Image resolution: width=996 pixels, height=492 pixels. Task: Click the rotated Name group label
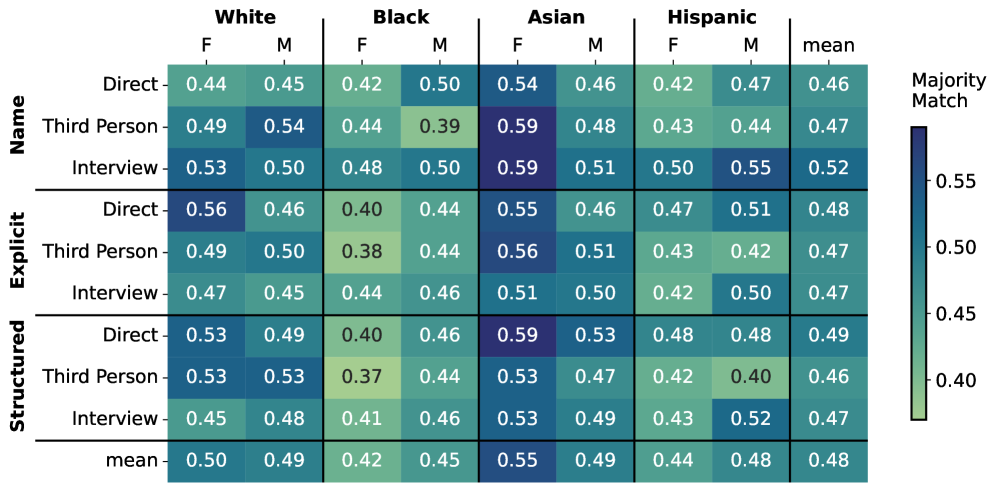click(x=17, y=126)
